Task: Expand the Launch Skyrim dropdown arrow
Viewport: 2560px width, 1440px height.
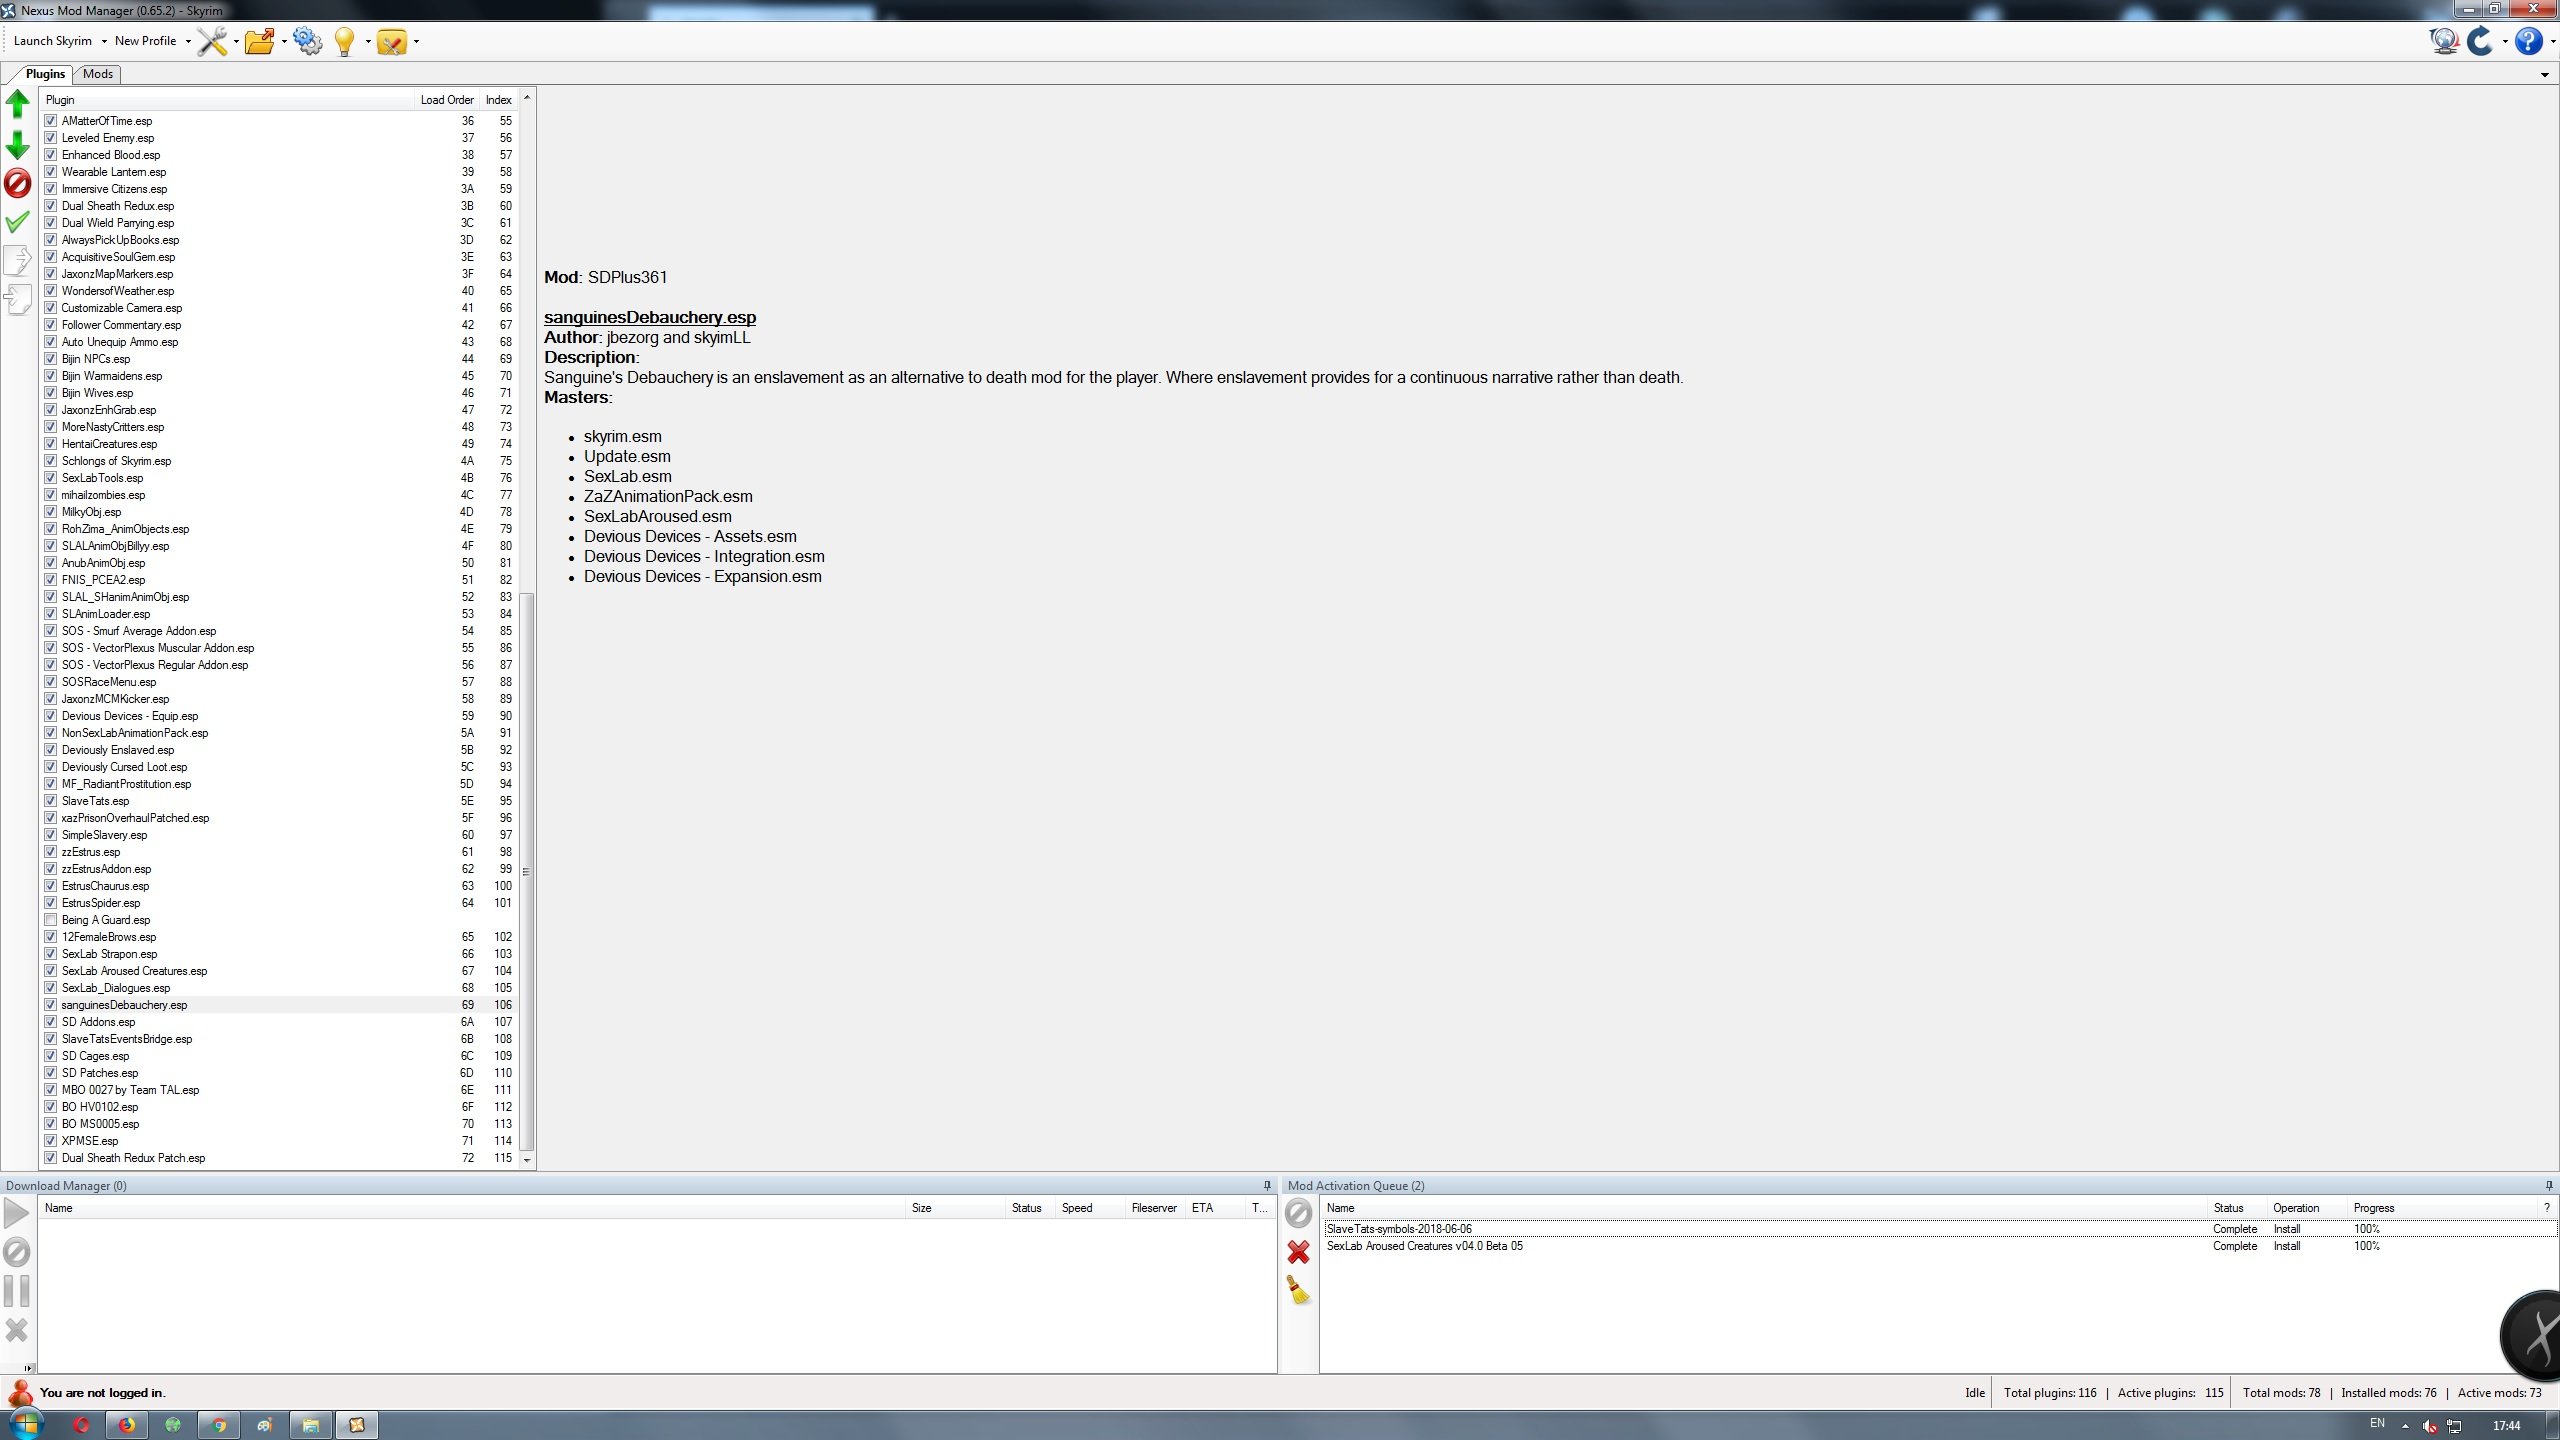Action: click(x=104, y=42)
